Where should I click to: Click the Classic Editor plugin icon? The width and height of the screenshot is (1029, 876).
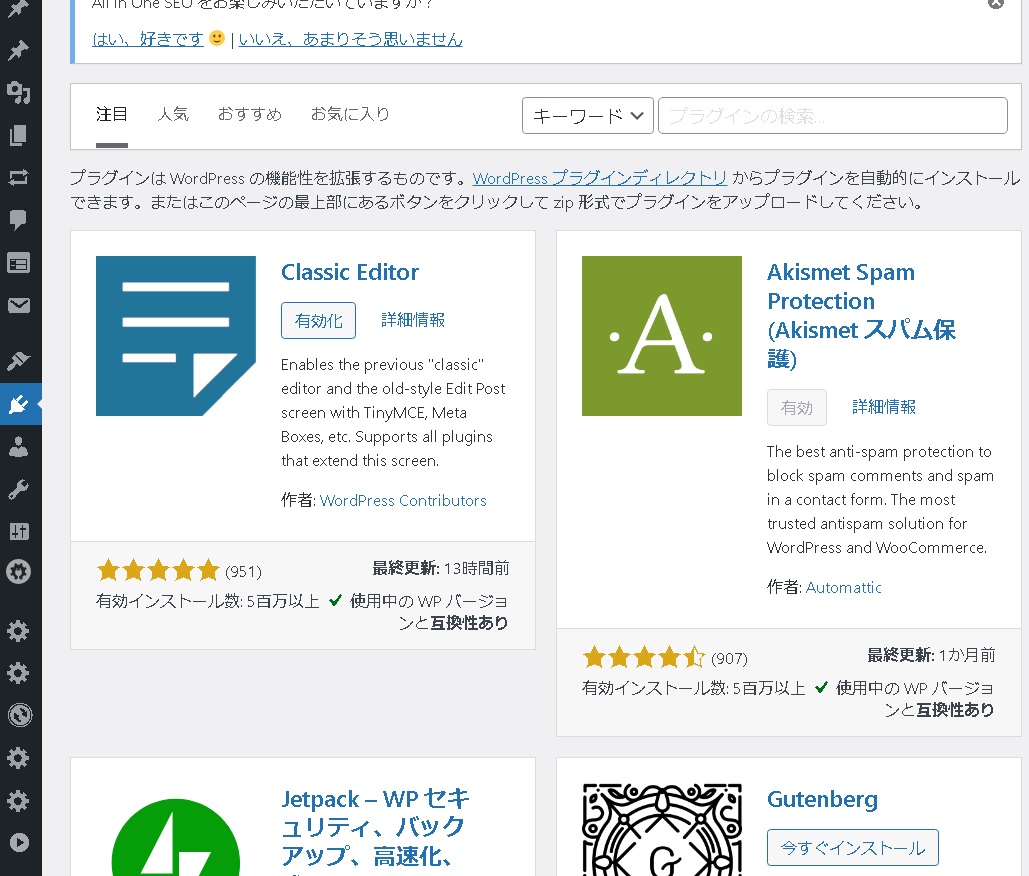[176, 336]
